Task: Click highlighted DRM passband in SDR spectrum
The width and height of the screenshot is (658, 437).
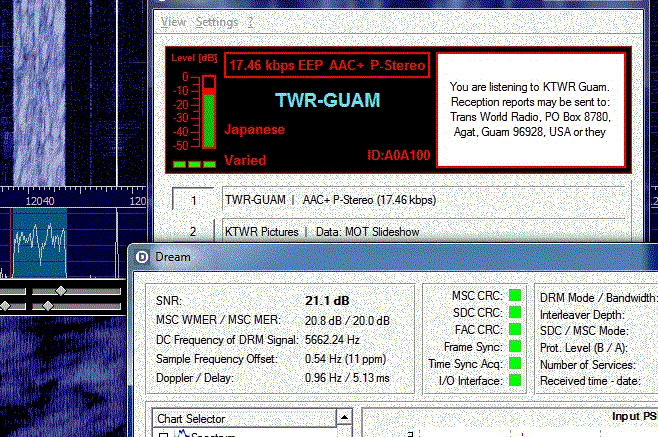Action: click(x=39, y=243)
